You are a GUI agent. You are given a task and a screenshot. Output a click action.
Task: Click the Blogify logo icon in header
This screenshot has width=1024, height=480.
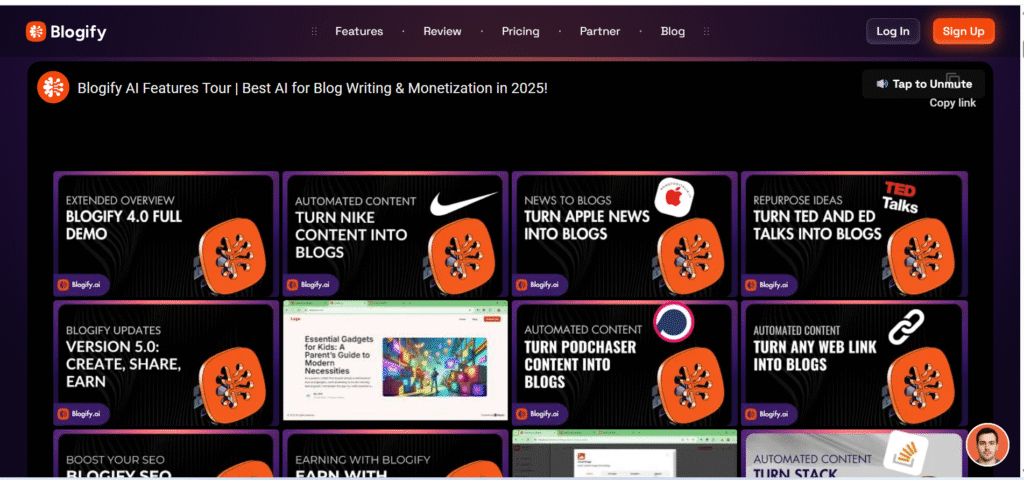click(37, 31)
